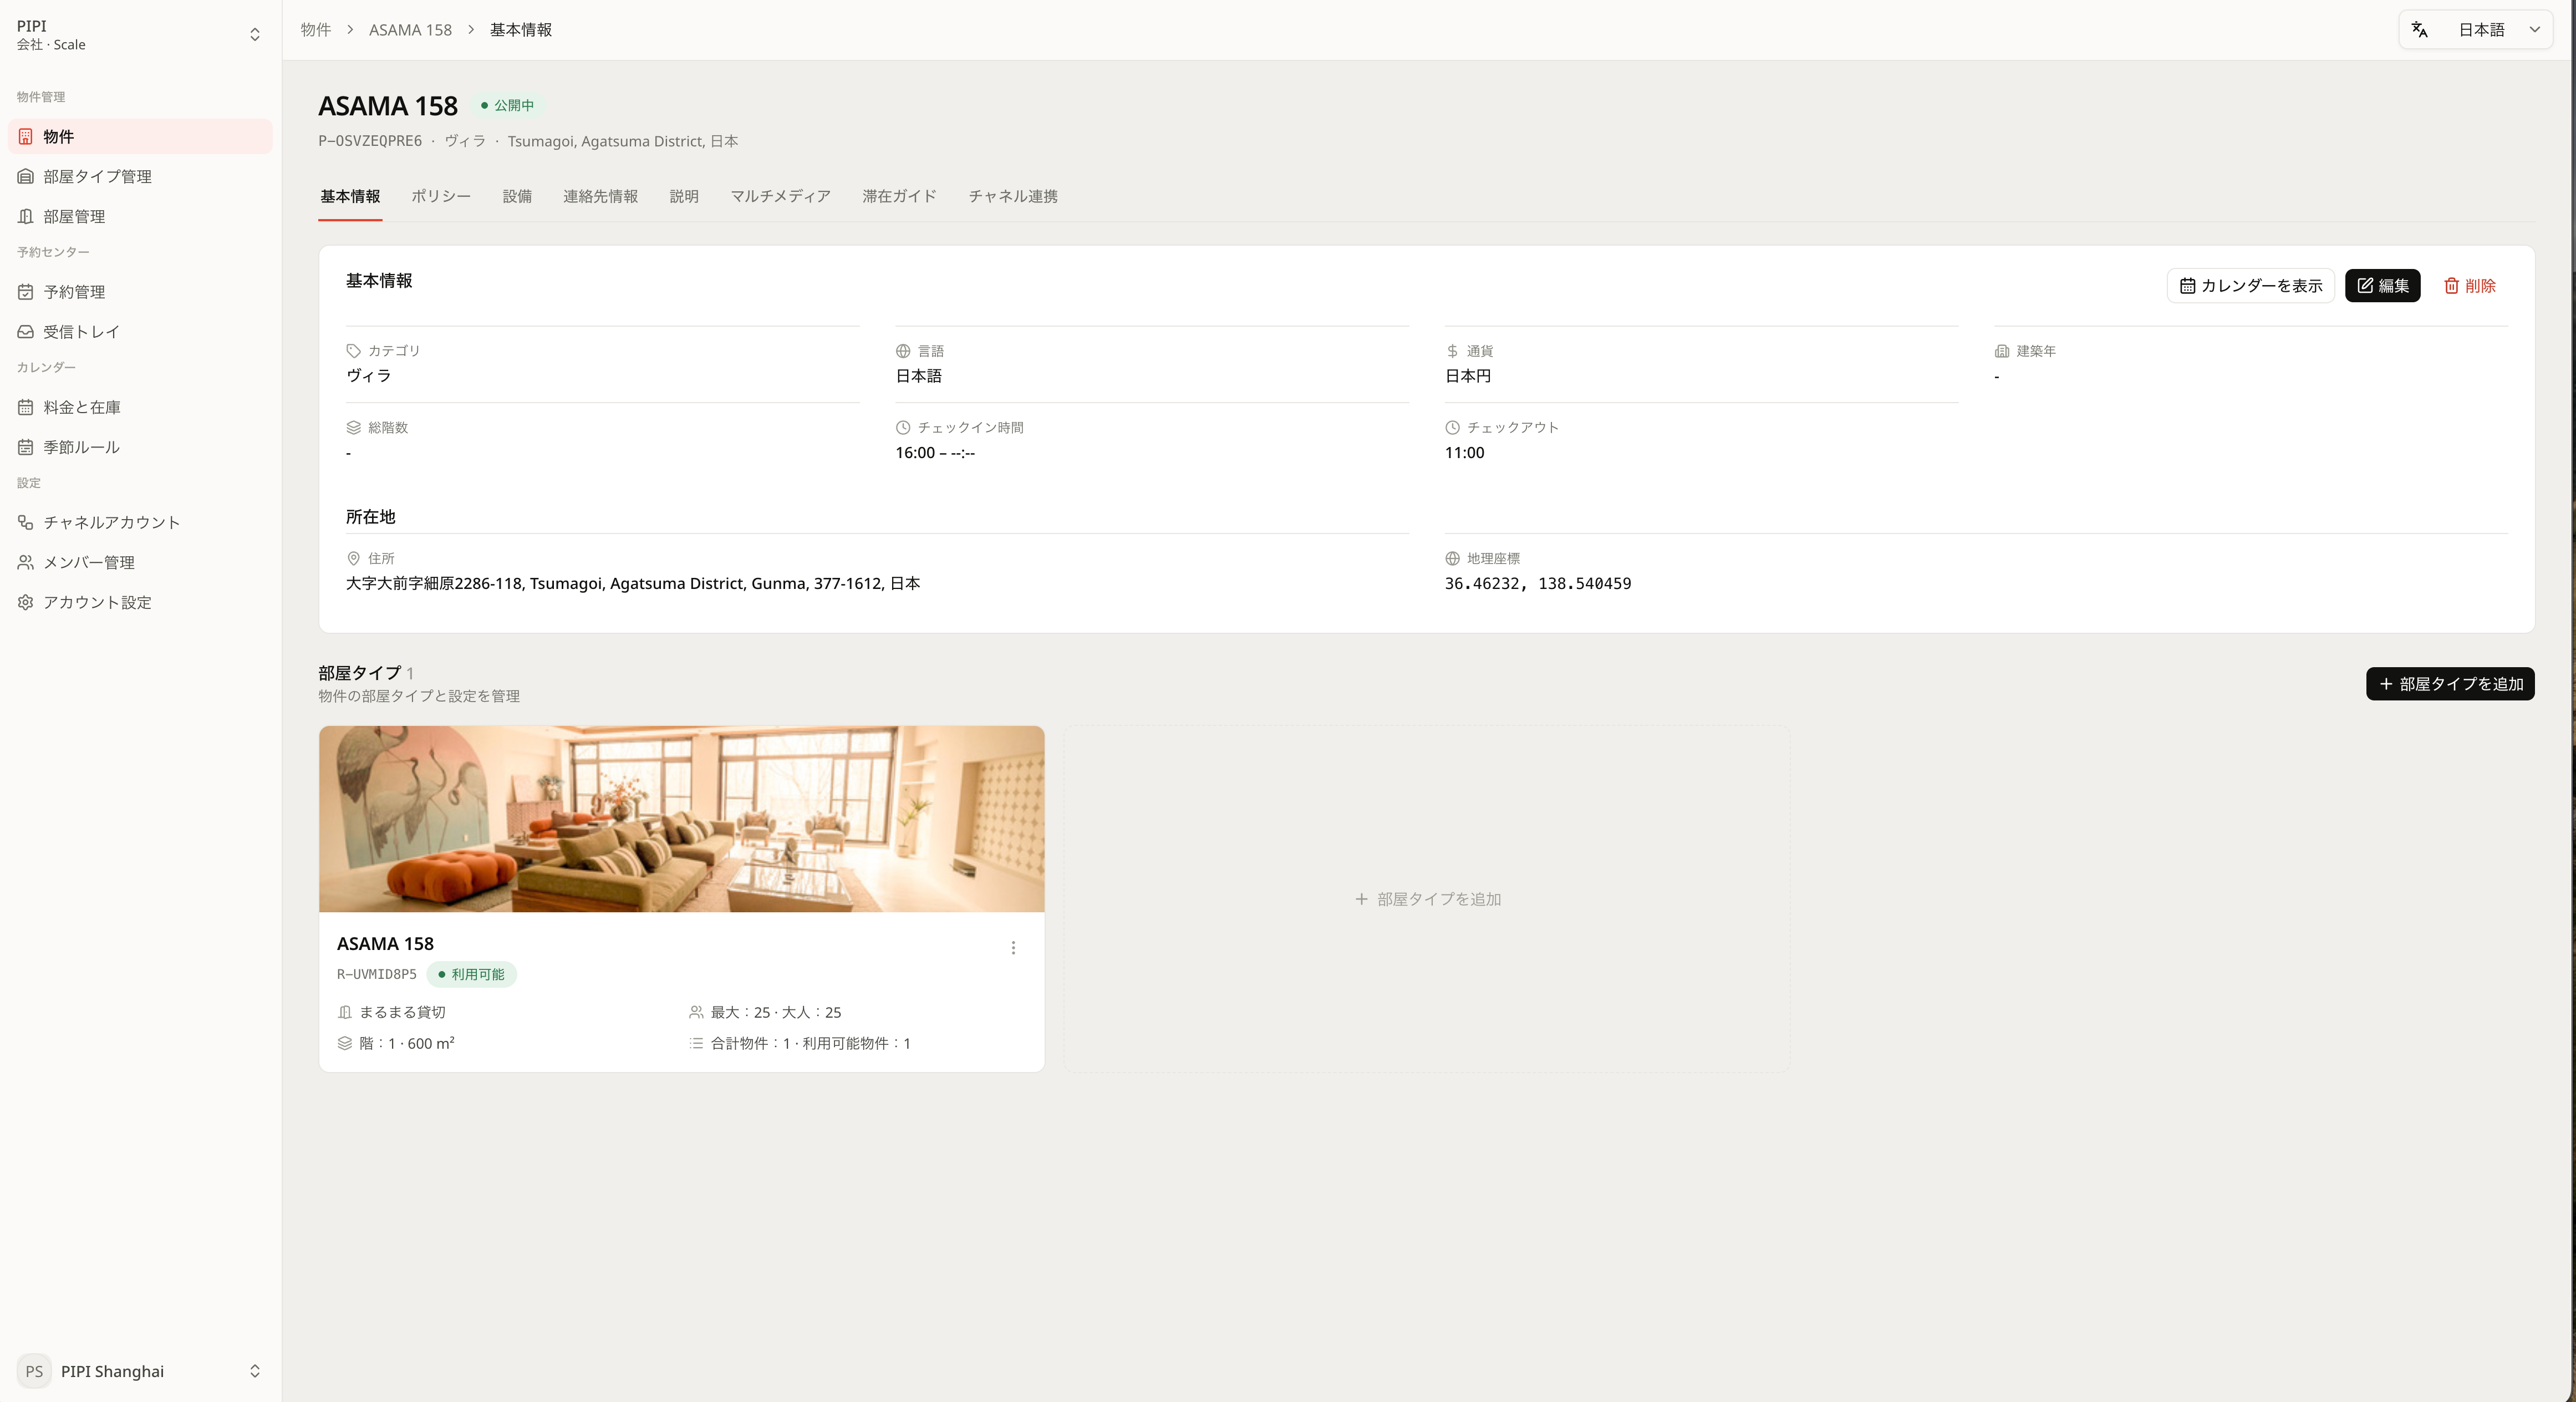Click the 公開中 status badge
This screenshot has height=1402, width=2576.
508,105
